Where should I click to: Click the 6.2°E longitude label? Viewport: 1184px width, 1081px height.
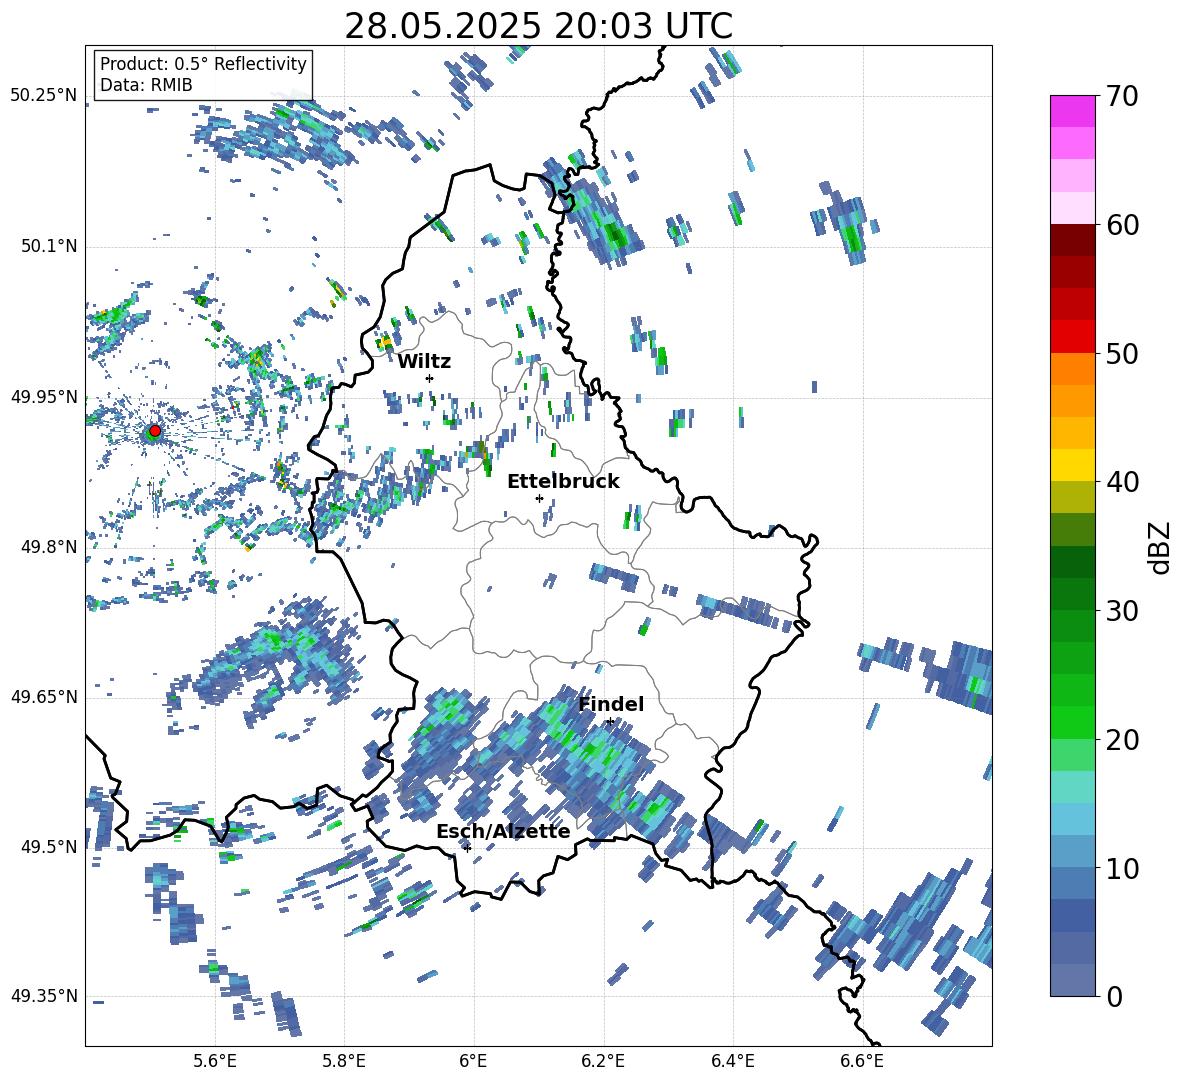point(603,1061)
